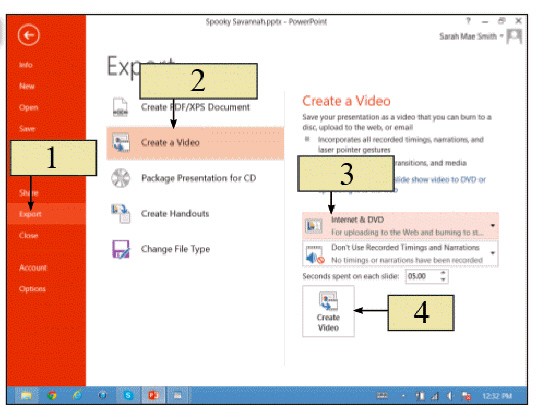Click the muted speaker timings icon
This screenshot has width=537, height=414.
[315, 255]
